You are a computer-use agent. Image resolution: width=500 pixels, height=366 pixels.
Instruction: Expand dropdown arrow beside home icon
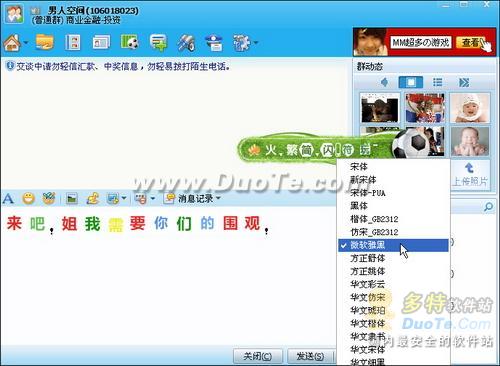click(26, 43)
